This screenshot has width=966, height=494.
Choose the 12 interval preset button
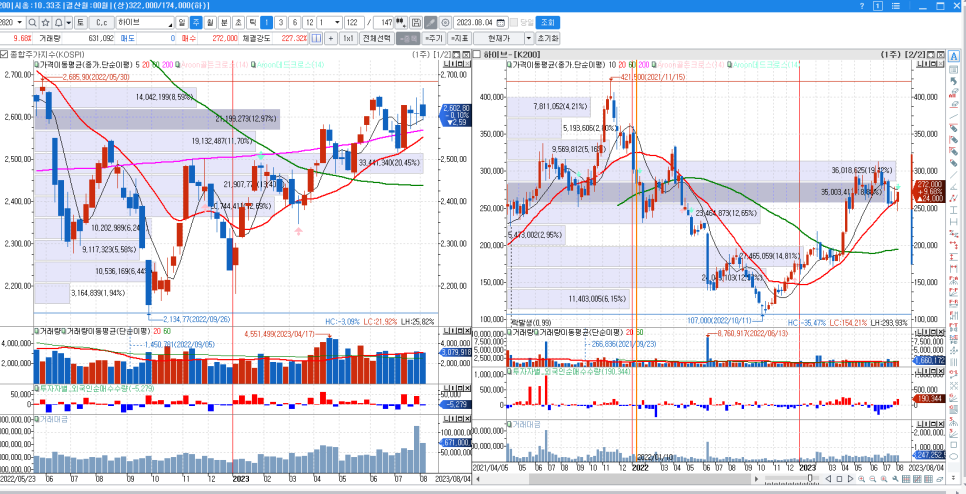[309, 22]
